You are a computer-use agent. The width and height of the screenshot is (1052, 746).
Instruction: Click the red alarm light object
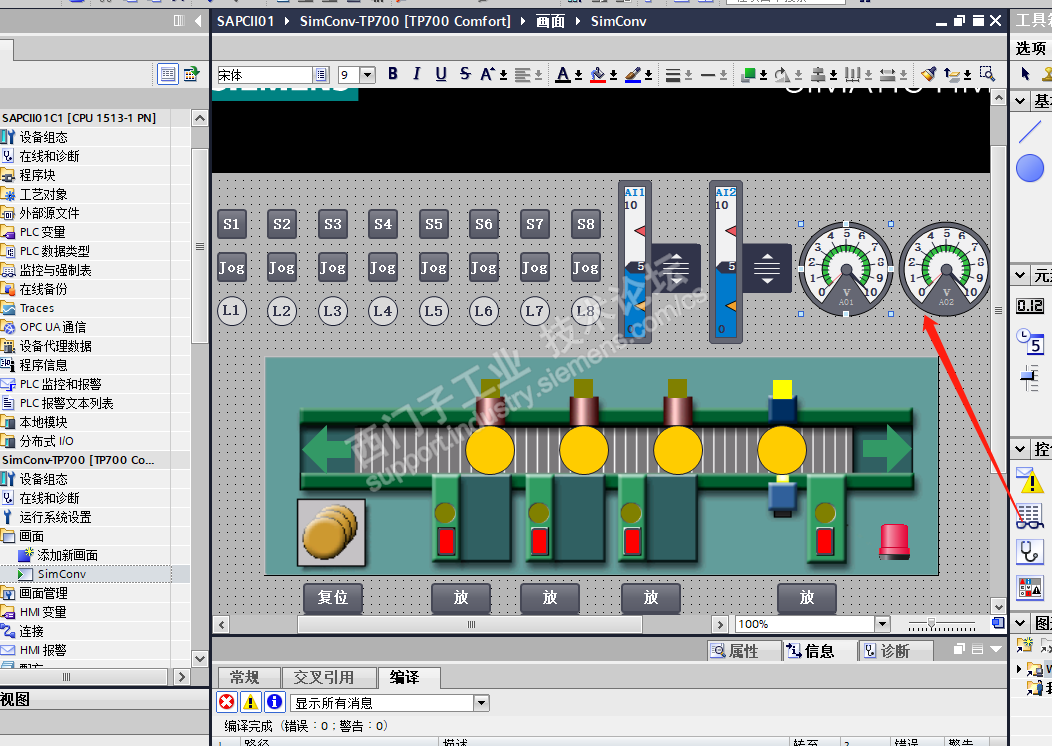pos(894,542)
